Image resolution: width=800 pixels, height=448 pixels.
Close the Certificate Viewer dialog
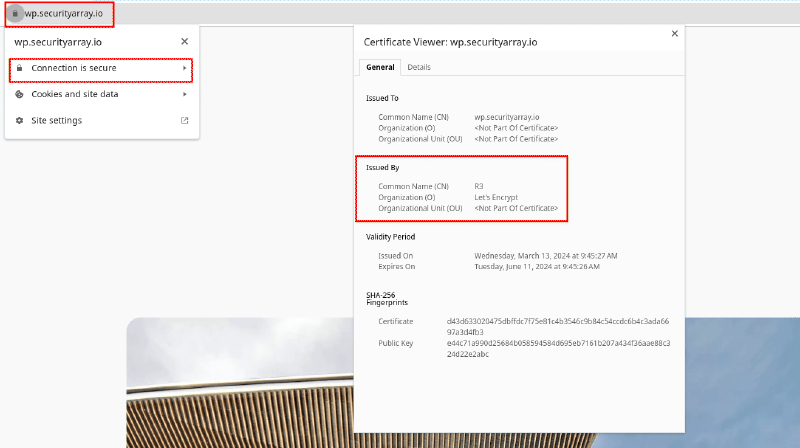674,33
